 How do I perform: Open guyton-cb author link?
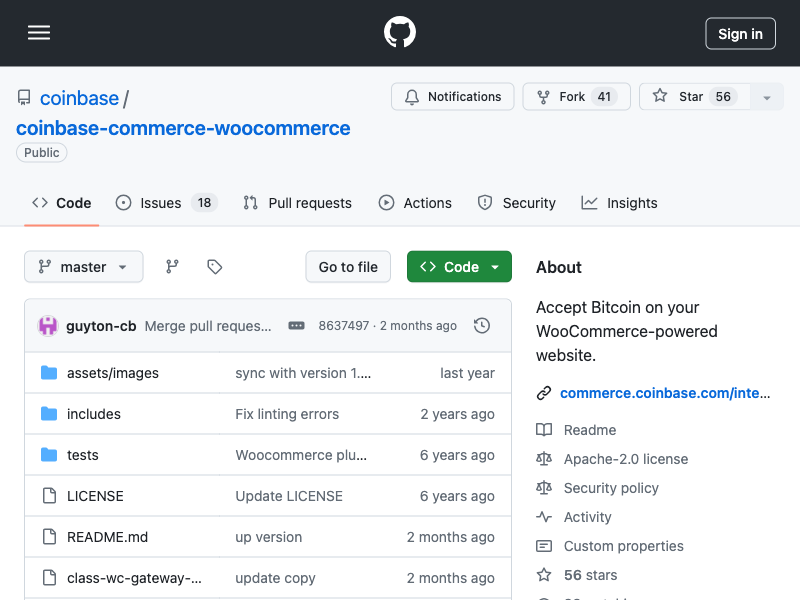pos(101,326)
